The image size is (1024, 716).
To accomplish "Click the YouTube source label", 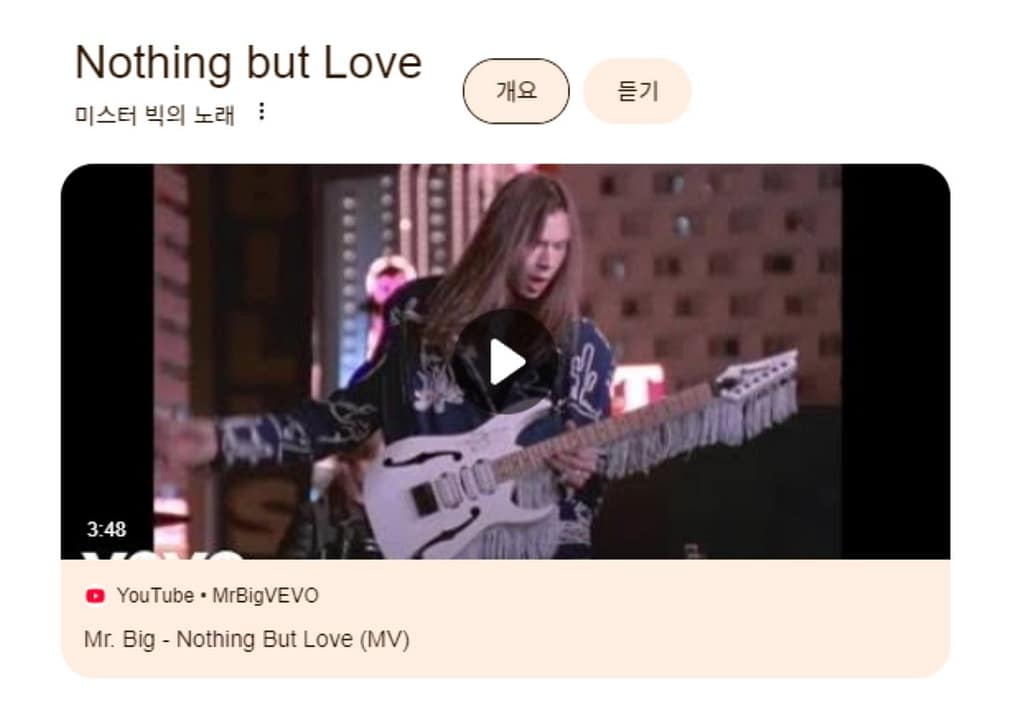I will pyautogui.click(x=155, y=596).
